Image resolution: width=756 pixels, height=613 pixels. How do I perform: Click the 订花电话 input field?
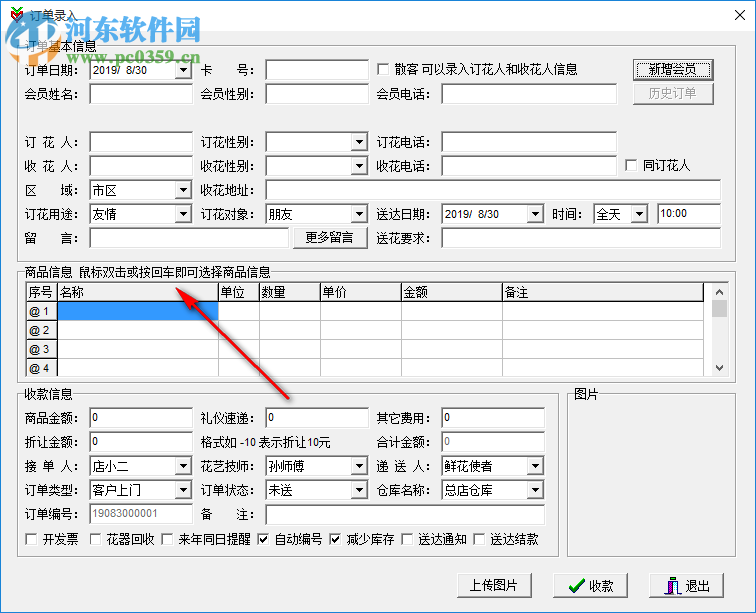click(x=529, y=142)
